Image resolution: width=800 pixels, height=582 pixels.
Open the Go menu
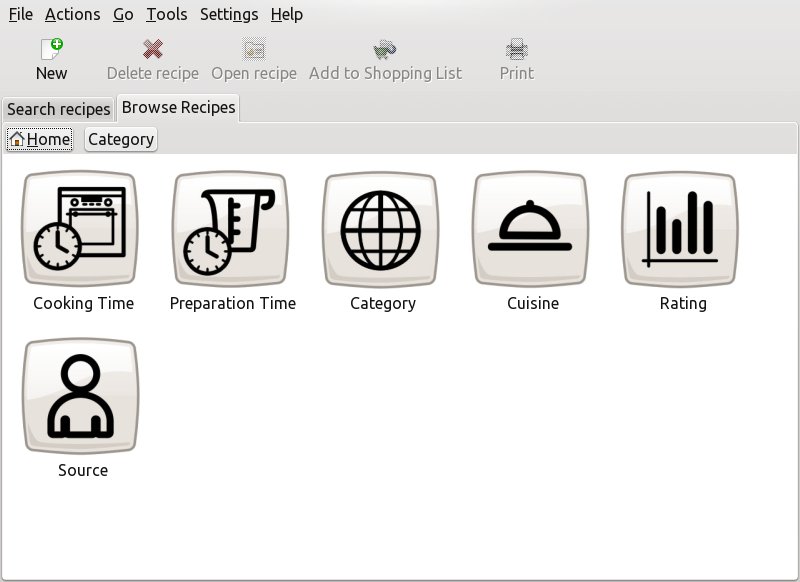tap(123, 14)
